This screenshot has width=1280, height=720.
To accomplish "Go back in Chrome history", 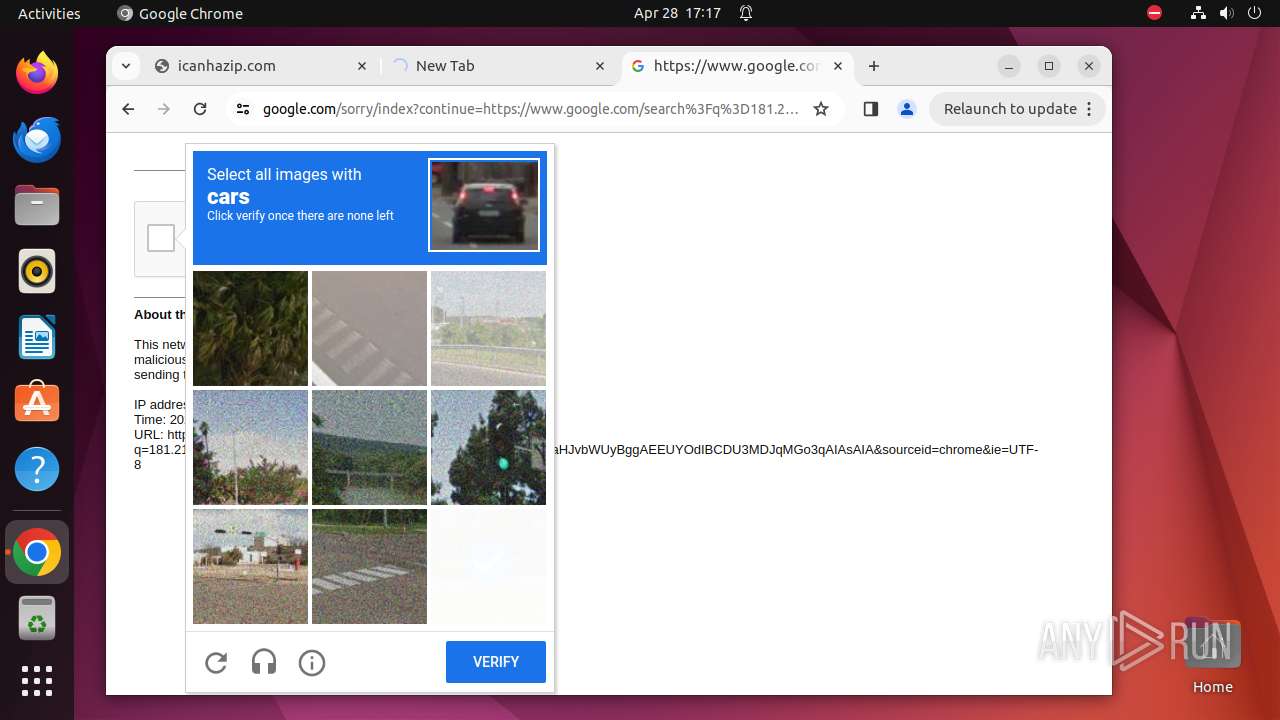I will coord(128,109).
